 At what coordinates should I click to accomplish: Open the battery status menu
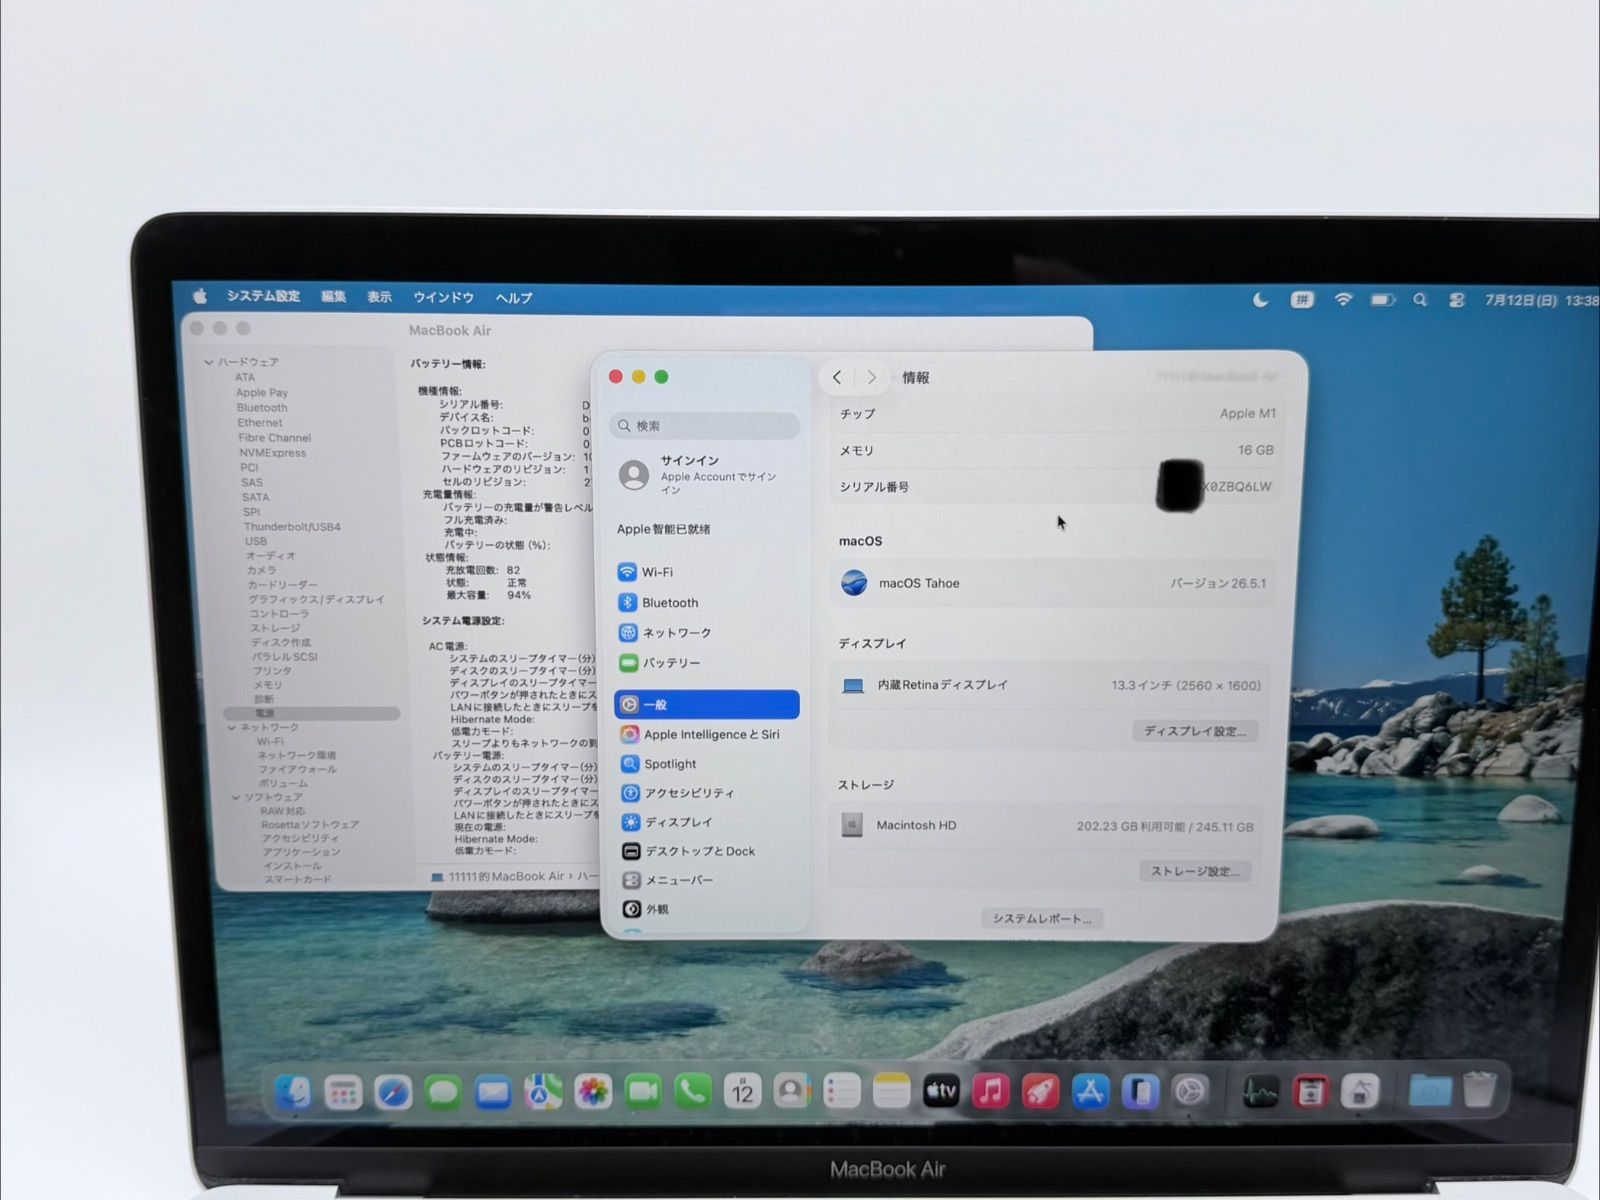click(x=1382, y=300)
